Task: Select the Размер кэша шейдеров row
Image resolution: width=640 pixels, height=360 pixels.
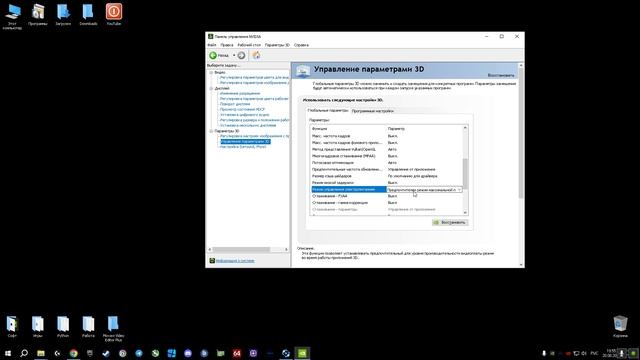Action: [387, 176]
